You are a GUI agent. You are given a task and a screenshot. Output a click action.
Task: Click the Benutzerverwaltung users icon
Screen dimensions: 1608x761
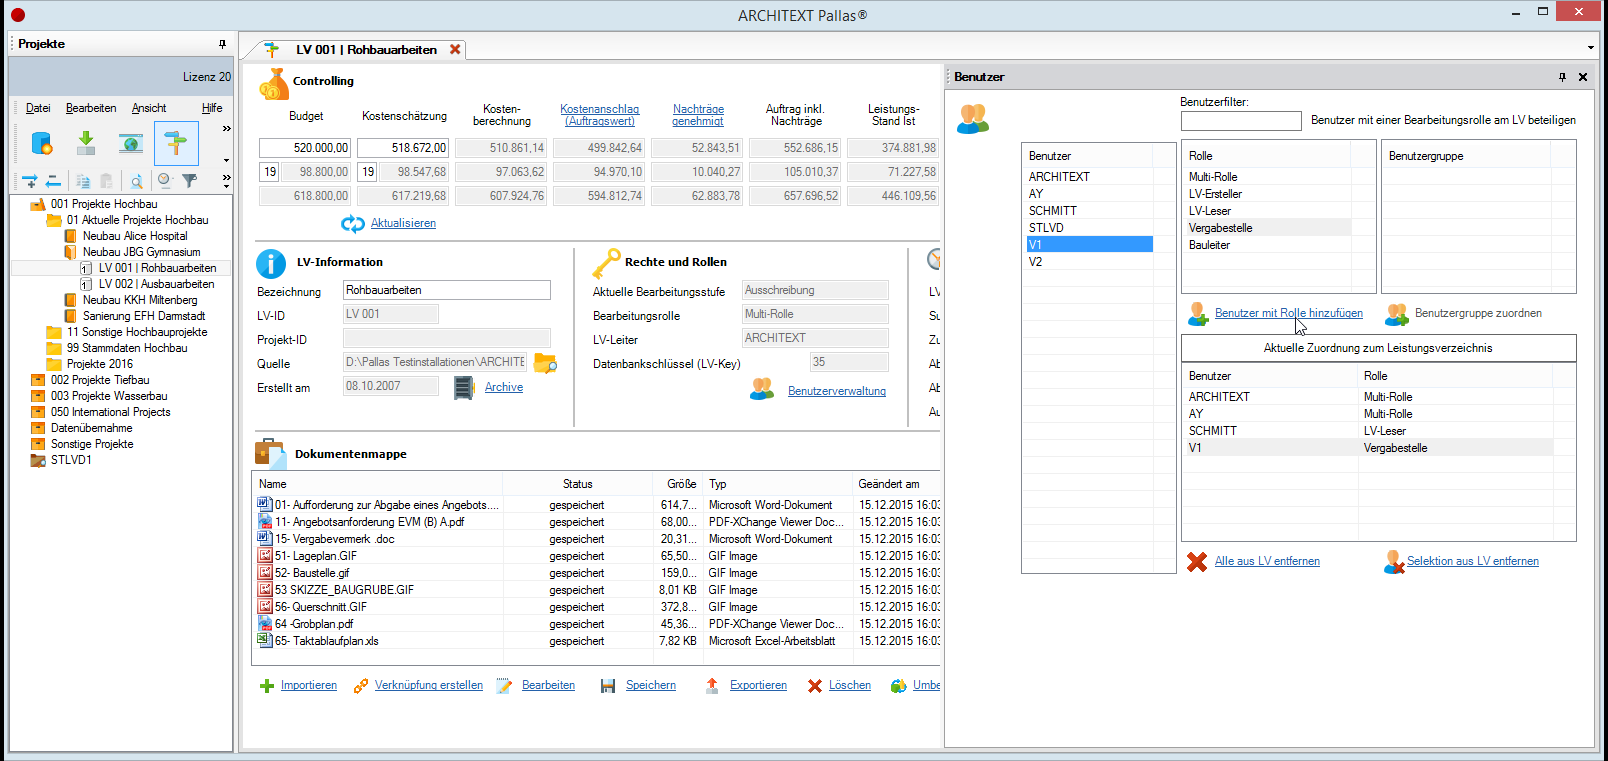762,390
